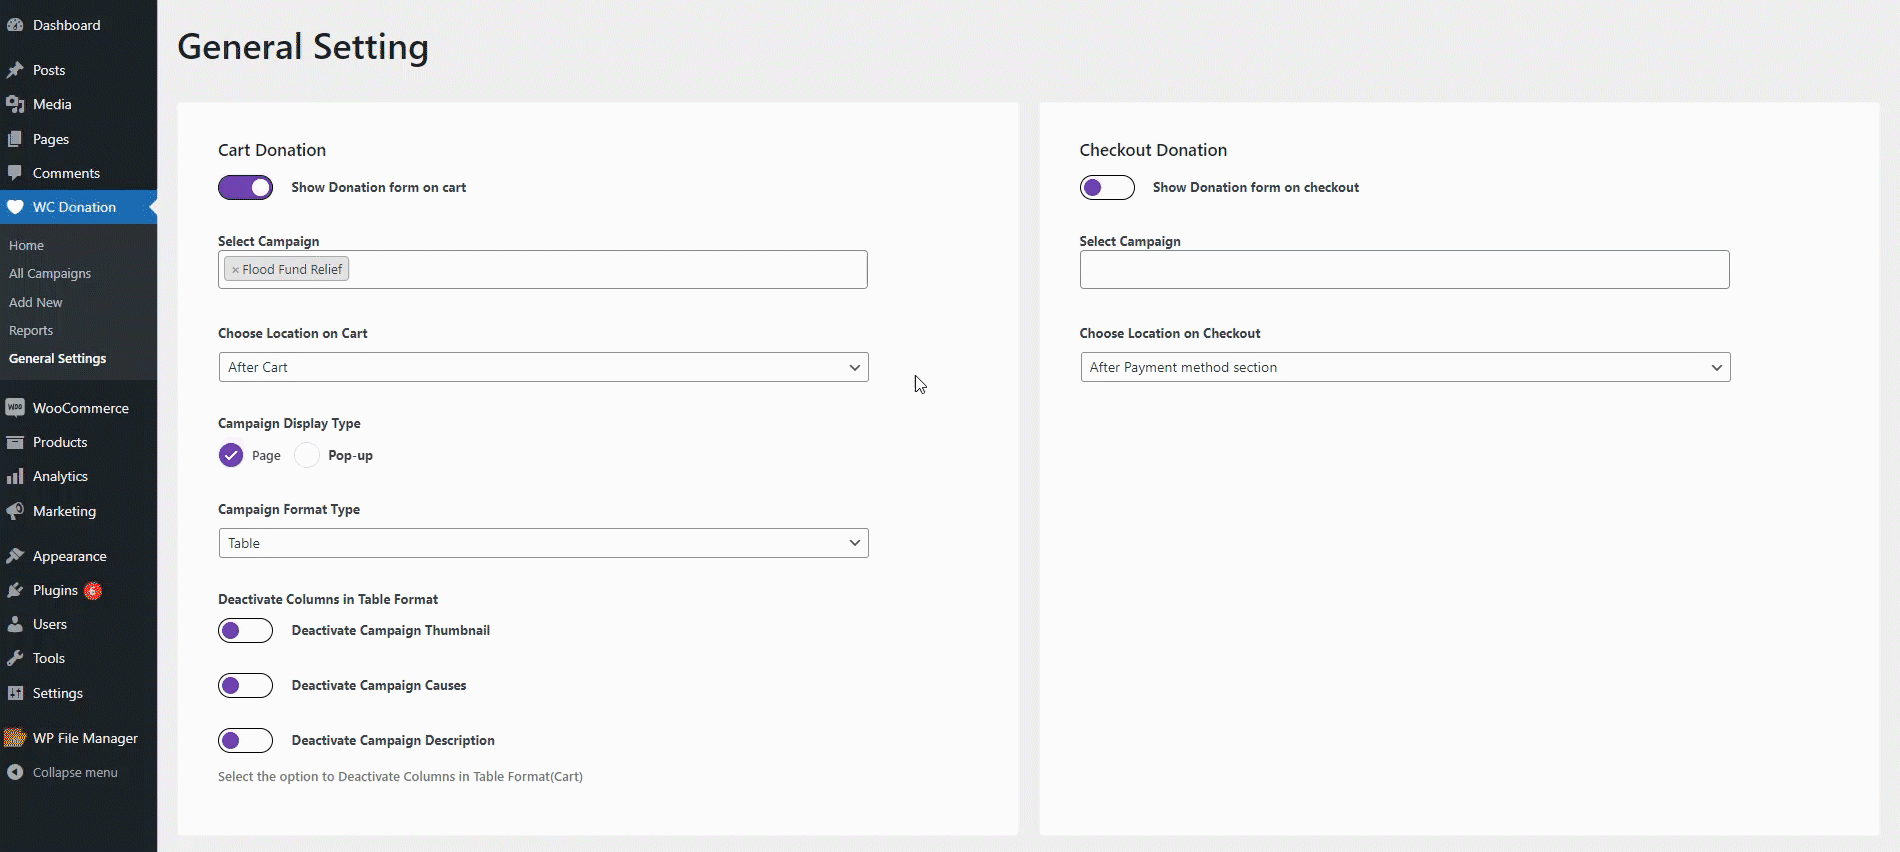Click the Cart Select Campaign field
1900x852 pixels.
point(543,269)
